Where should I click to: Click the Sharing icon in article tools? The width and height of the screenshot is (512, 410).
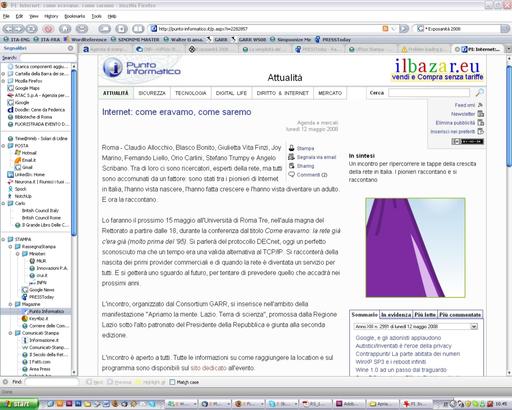point(292,166)
